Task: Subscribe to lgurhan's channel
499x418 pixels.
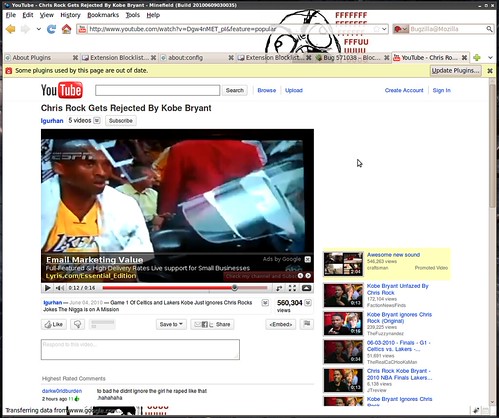Action: (x=121, y=121)
